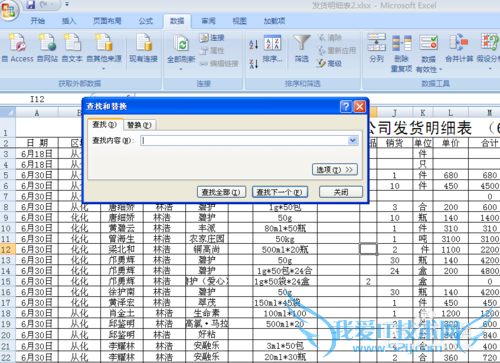Click 编辑链接 edit links item
The width and height of the screenshot is (500, 363).
tap(219, 64)
